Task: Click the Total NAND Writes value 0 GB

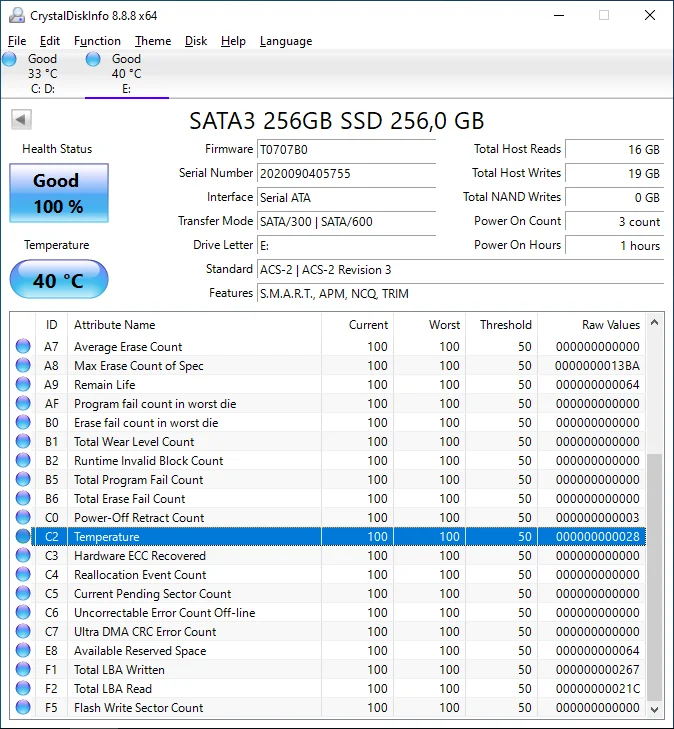Action: 615,198
